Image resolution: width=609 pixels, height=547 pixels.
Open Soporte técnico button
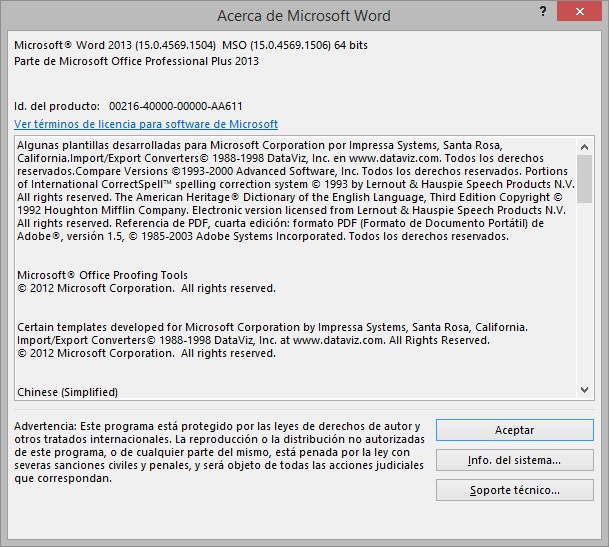point(515,490)
